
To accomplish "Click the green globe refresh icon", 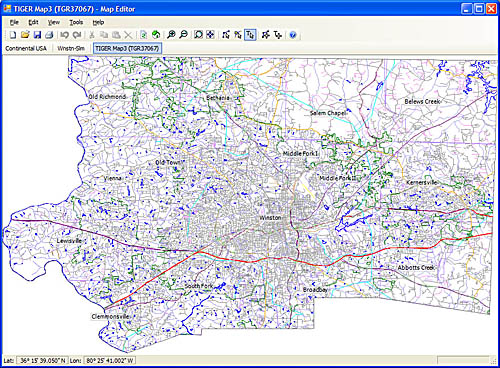I will 156,35.
